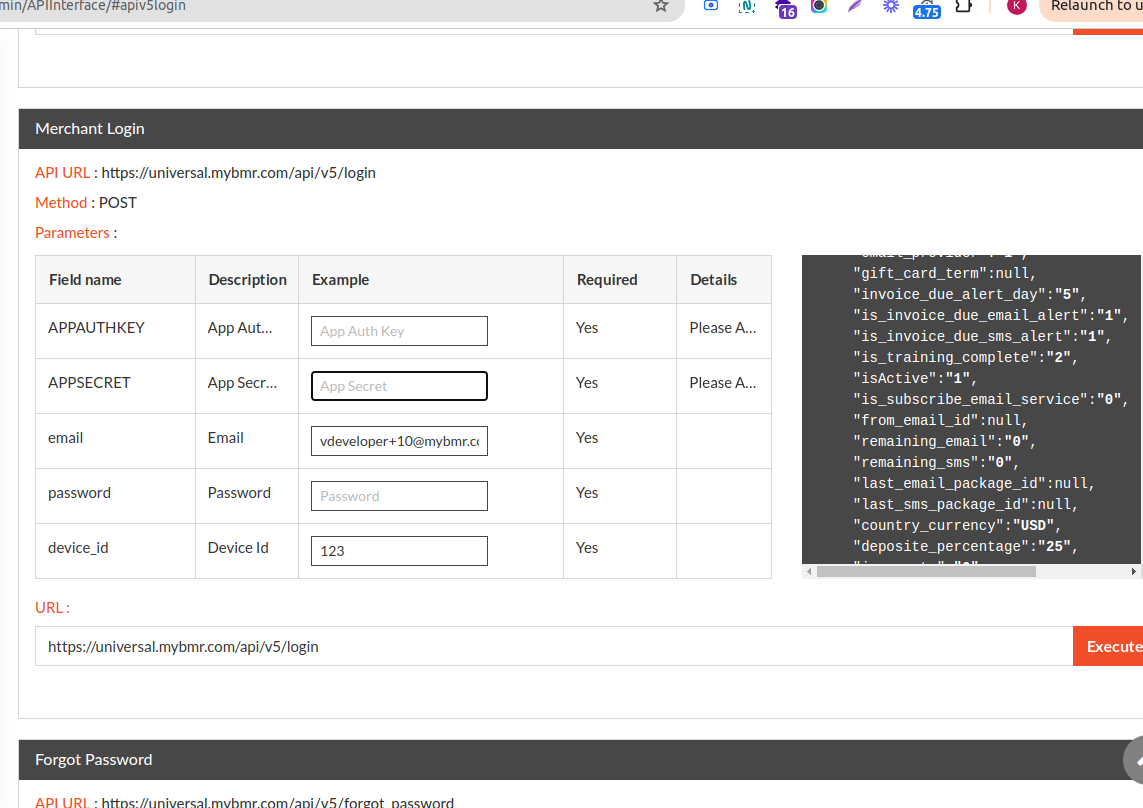Screen dimensions: 1143x808
Task: Open the round camera lens extension
Action: point(819,6)
